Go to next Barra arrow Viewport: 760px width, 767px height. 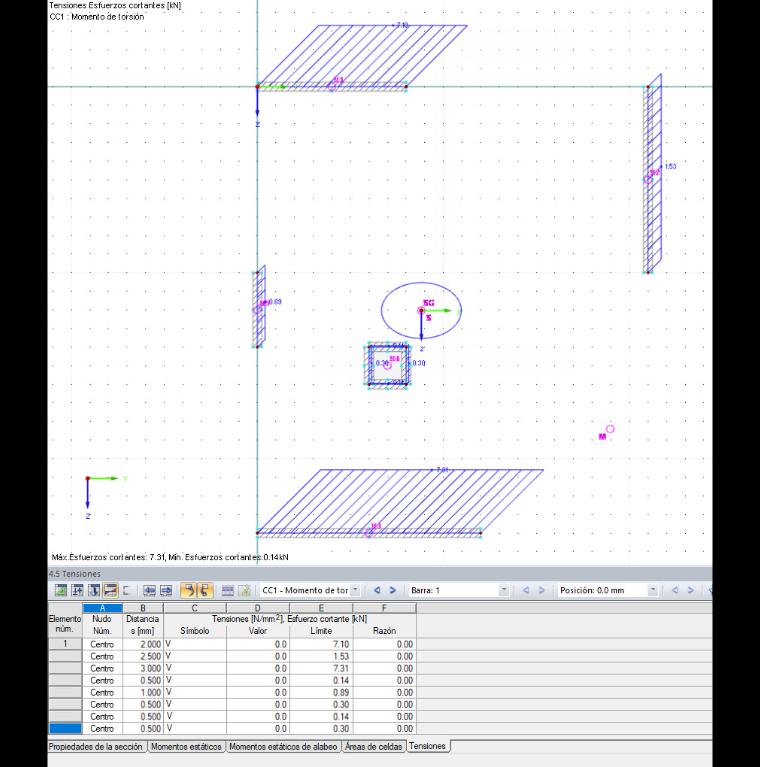(x=541, y=590)
